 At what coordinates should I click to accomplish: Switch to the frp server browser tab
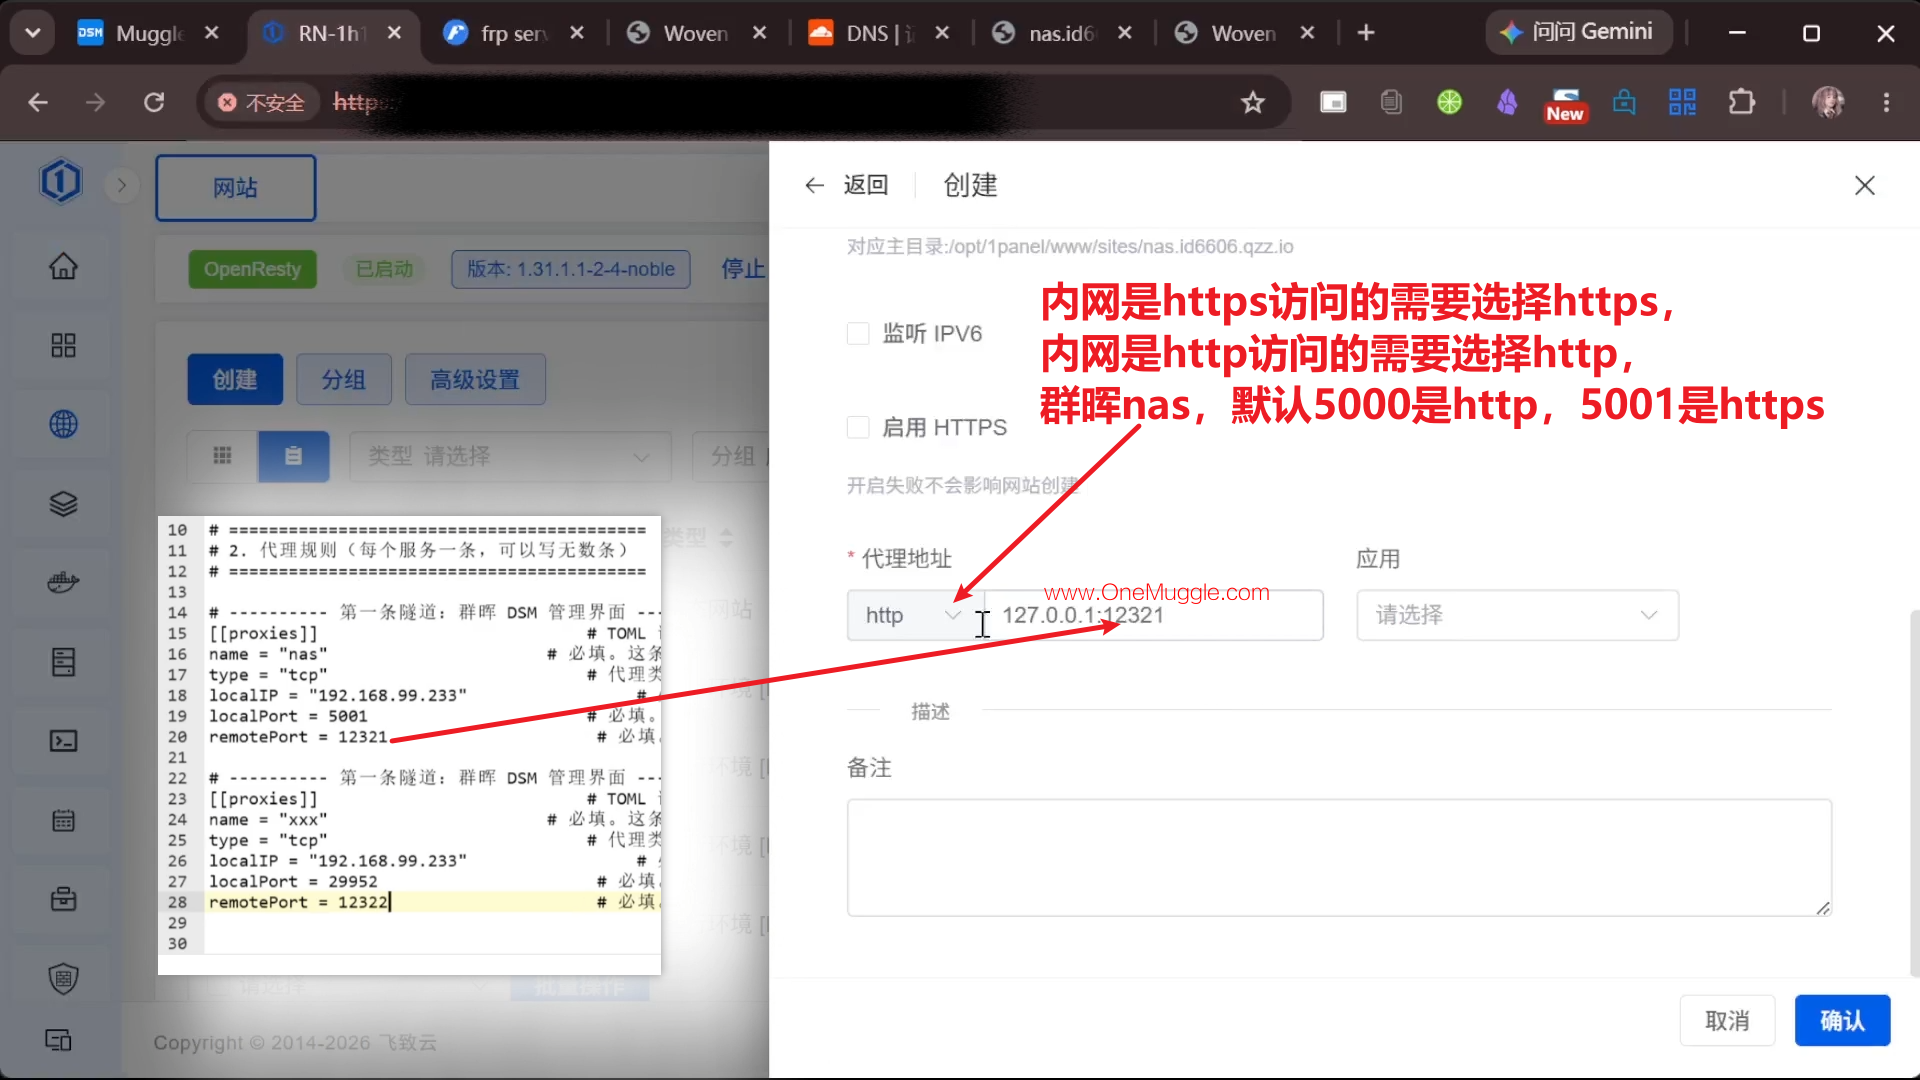(x=513, y=33)
